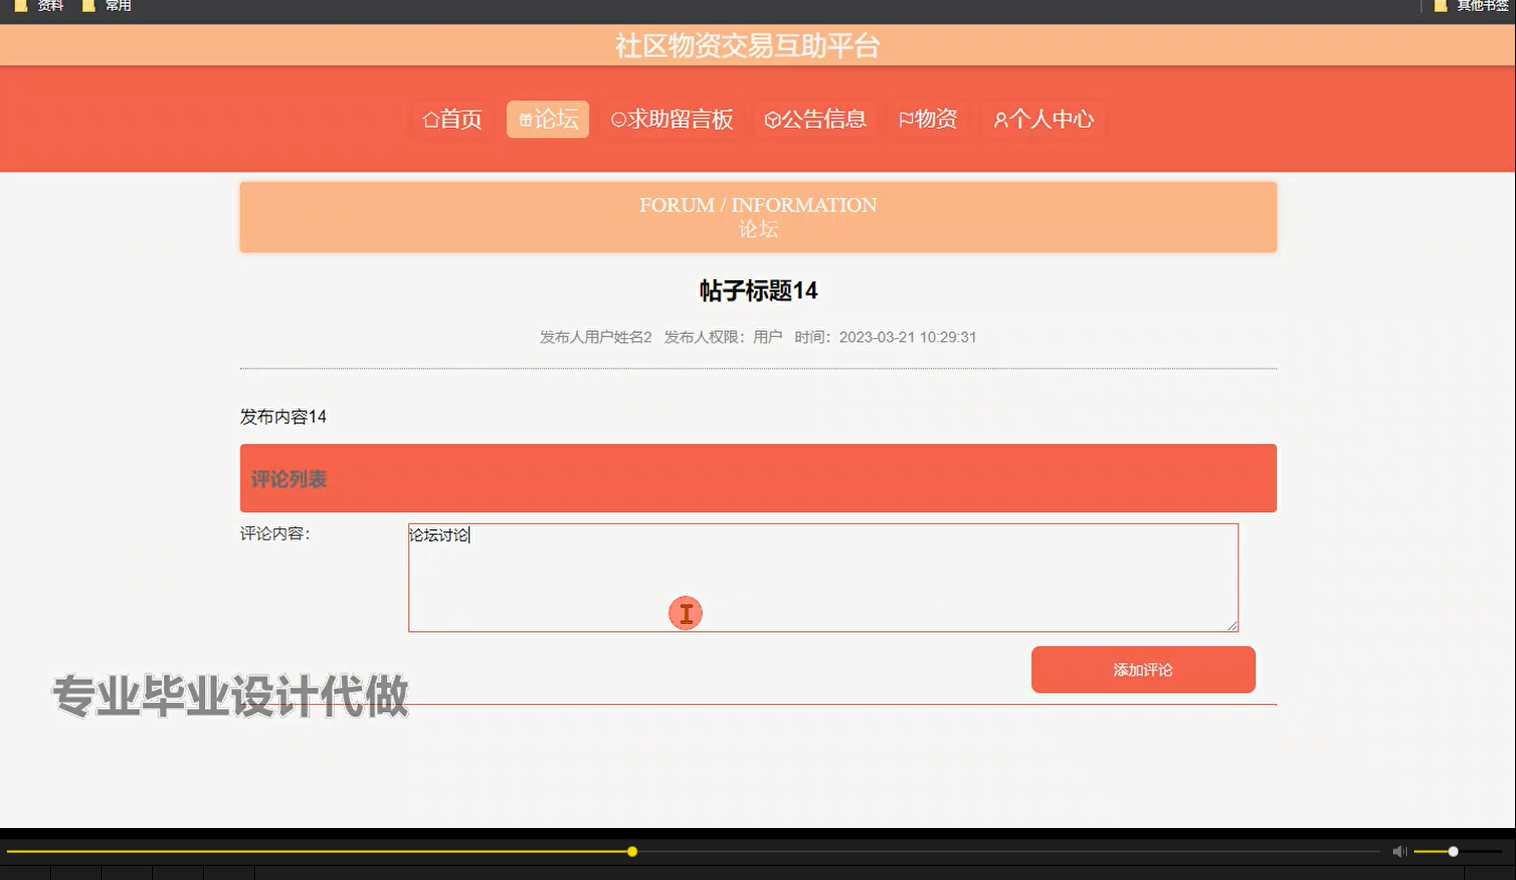
Task: Select the calendar icon on the 论坛 tab
Action: click(526, 118)
